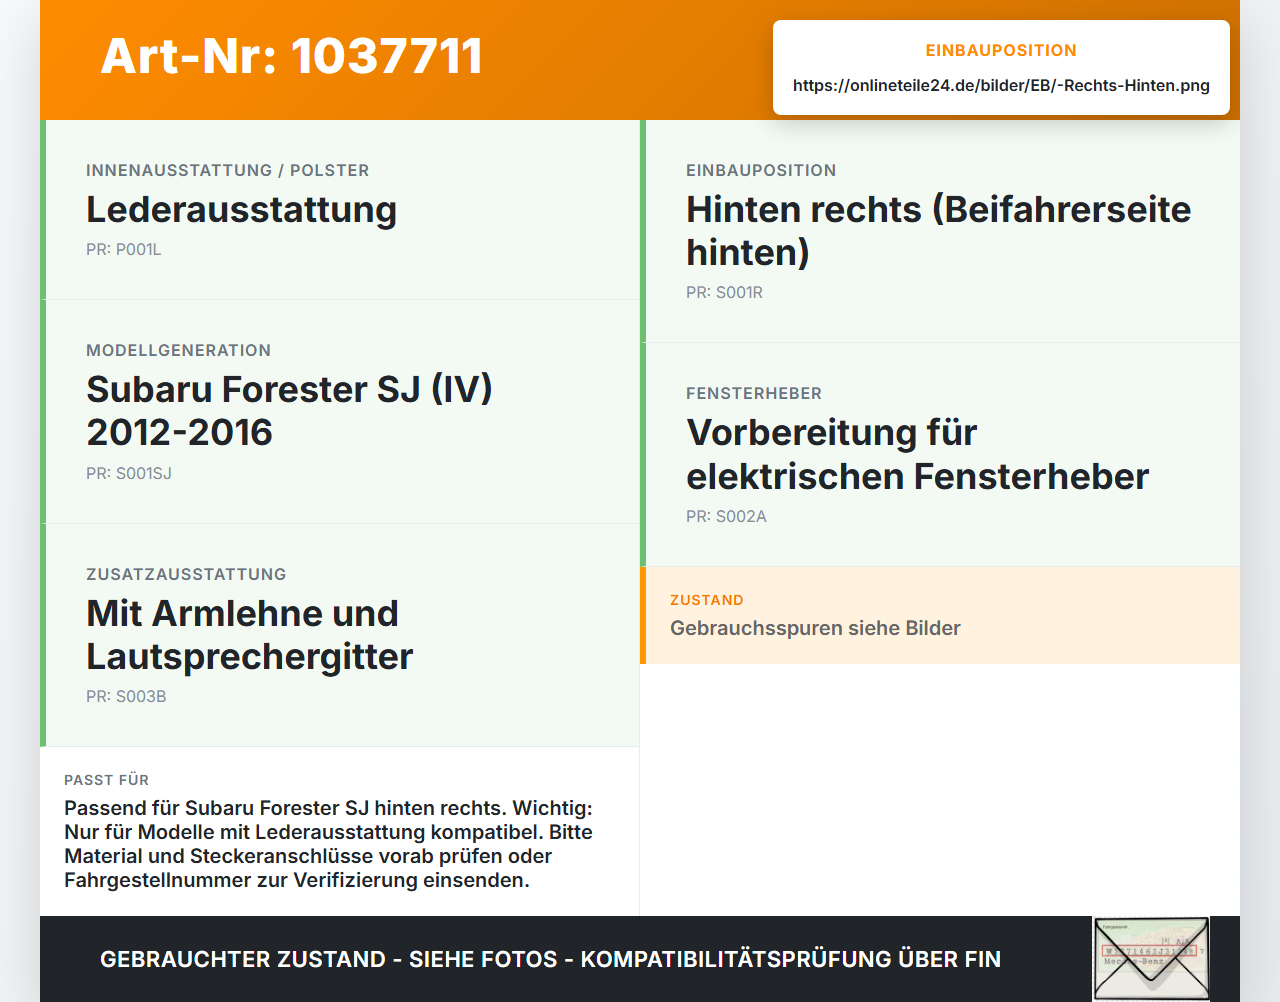This screenshot has height=1002, width=1280.
Task: Select the Gebrauchsspuren siehe Bilder text
Action: [x=815, y=628]
